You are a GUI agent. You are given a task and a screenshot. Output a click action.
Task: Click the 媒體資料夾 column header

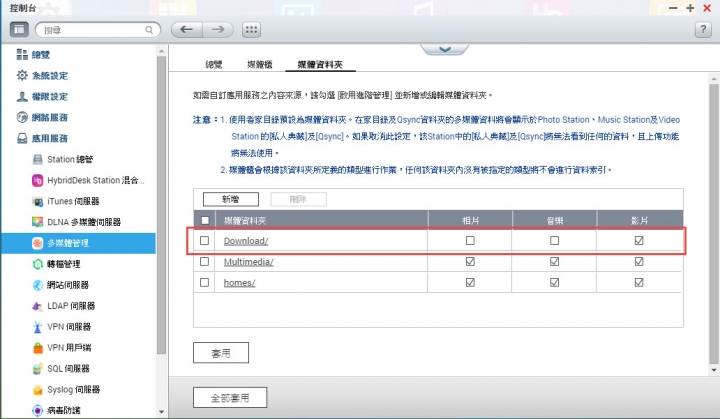click(x=321, y=220)
